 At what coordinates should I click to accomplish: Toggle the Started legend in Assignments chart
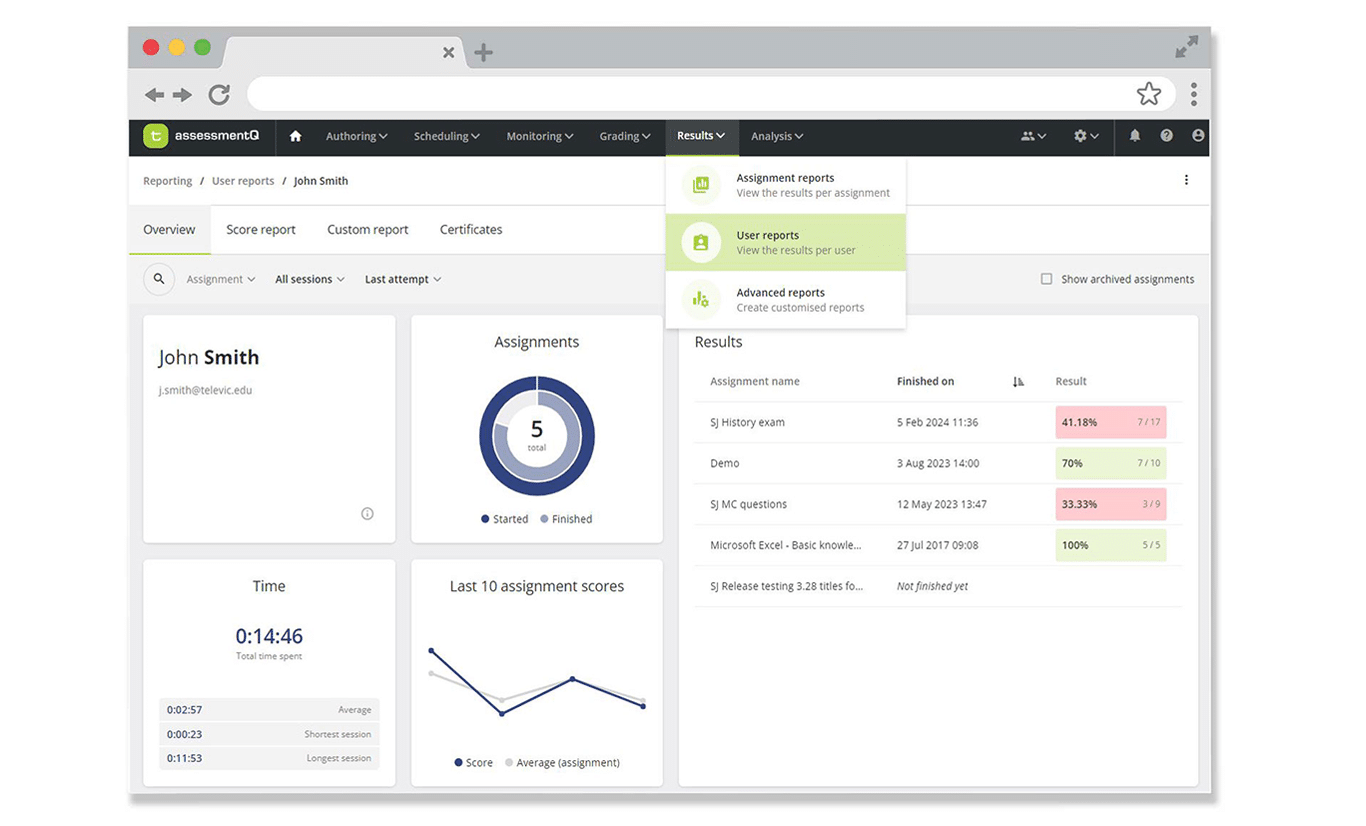click(x=505, y=519)
